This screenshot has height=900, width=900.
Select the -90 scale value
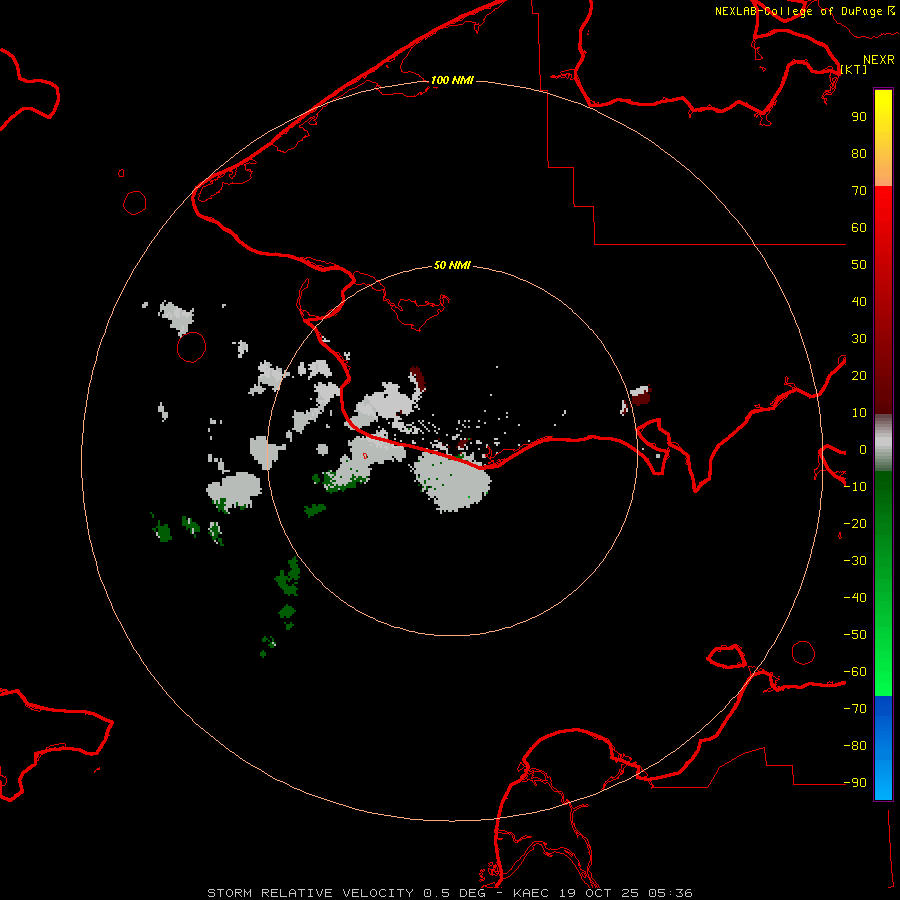coord(855,783)
